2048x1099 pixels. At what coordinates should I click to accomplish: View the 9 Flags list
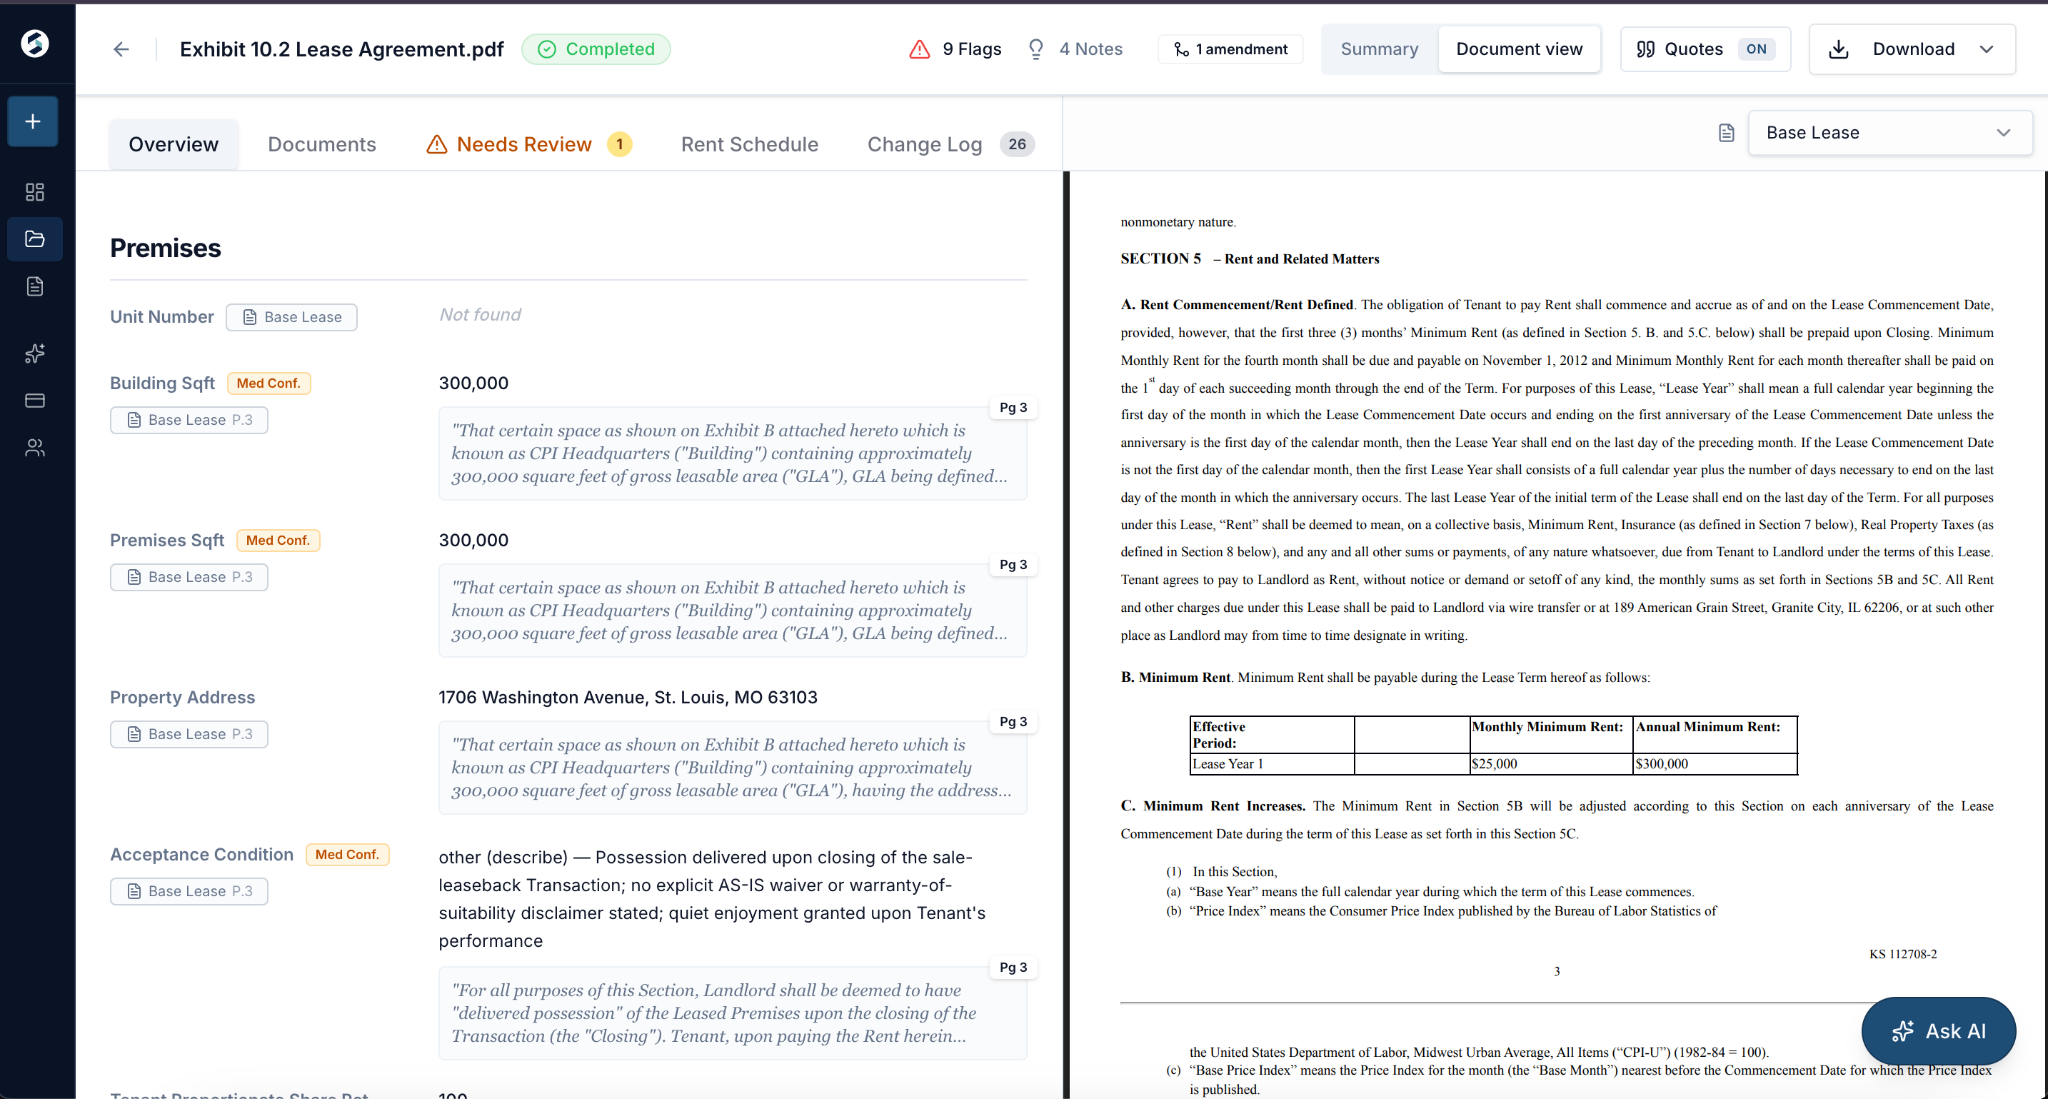955,49
